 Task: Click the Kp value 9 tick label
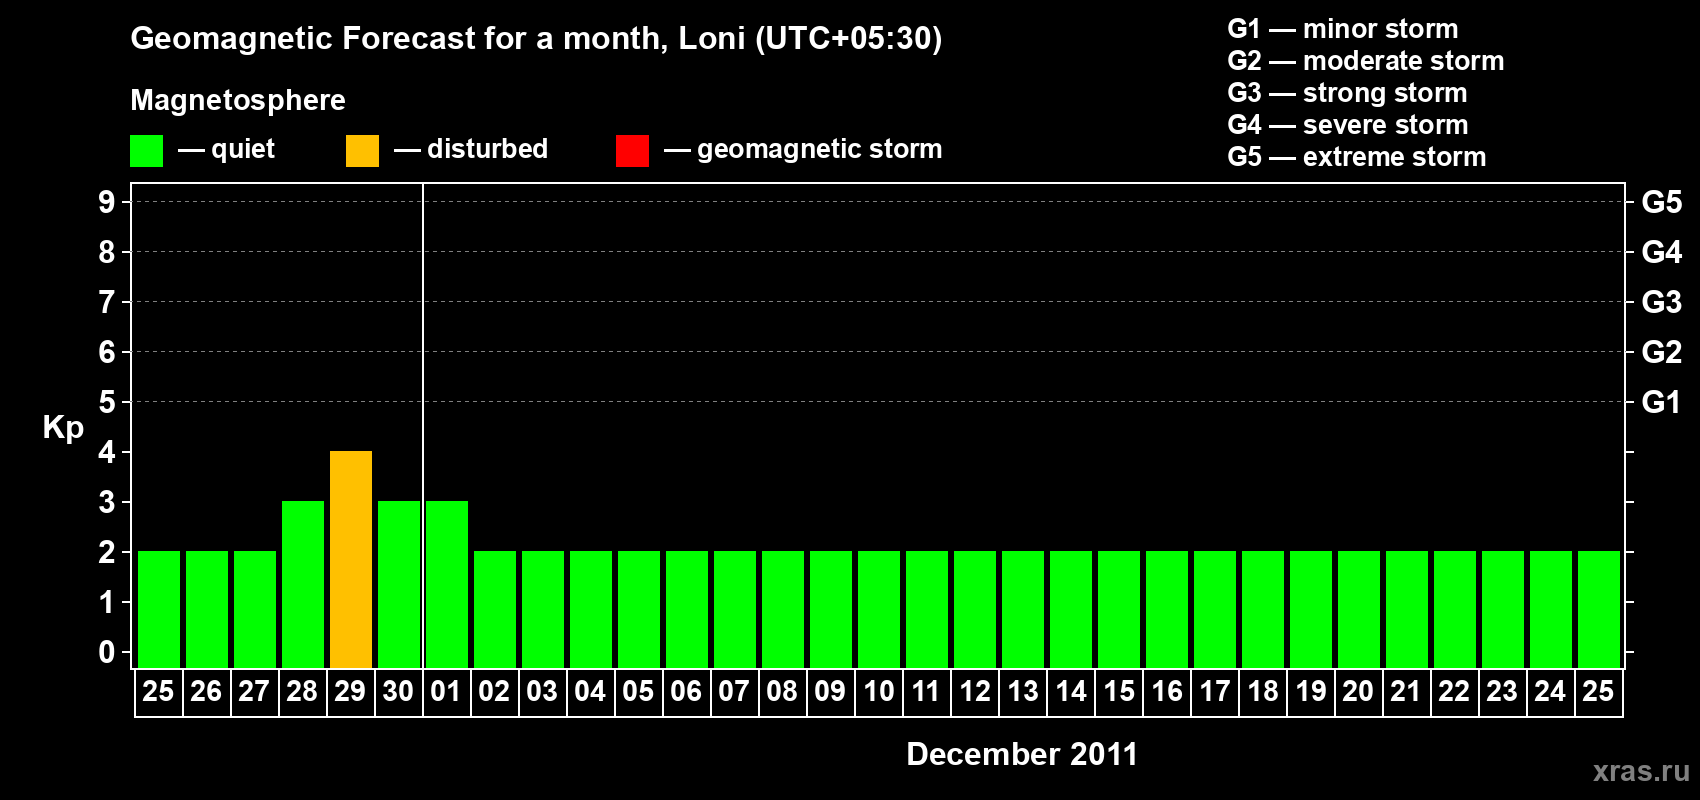(x=107, y=202)
